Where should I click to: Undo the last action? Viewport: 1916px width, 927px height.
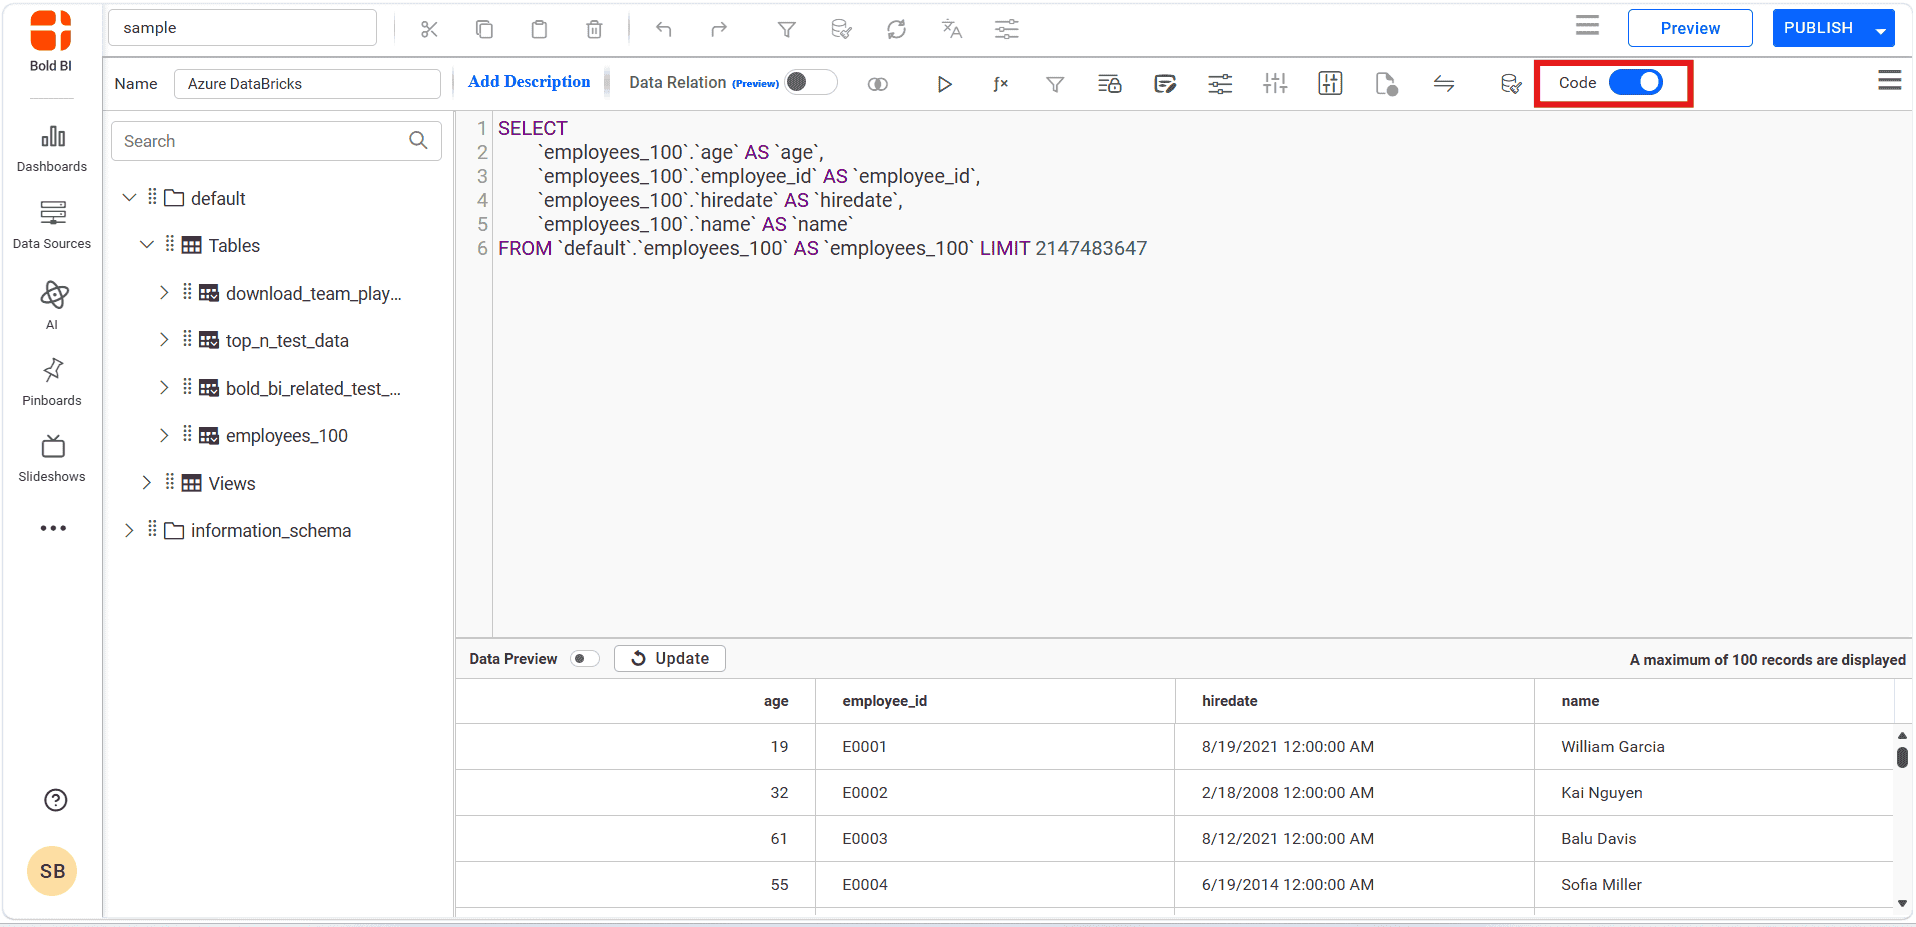coord(664,29)
